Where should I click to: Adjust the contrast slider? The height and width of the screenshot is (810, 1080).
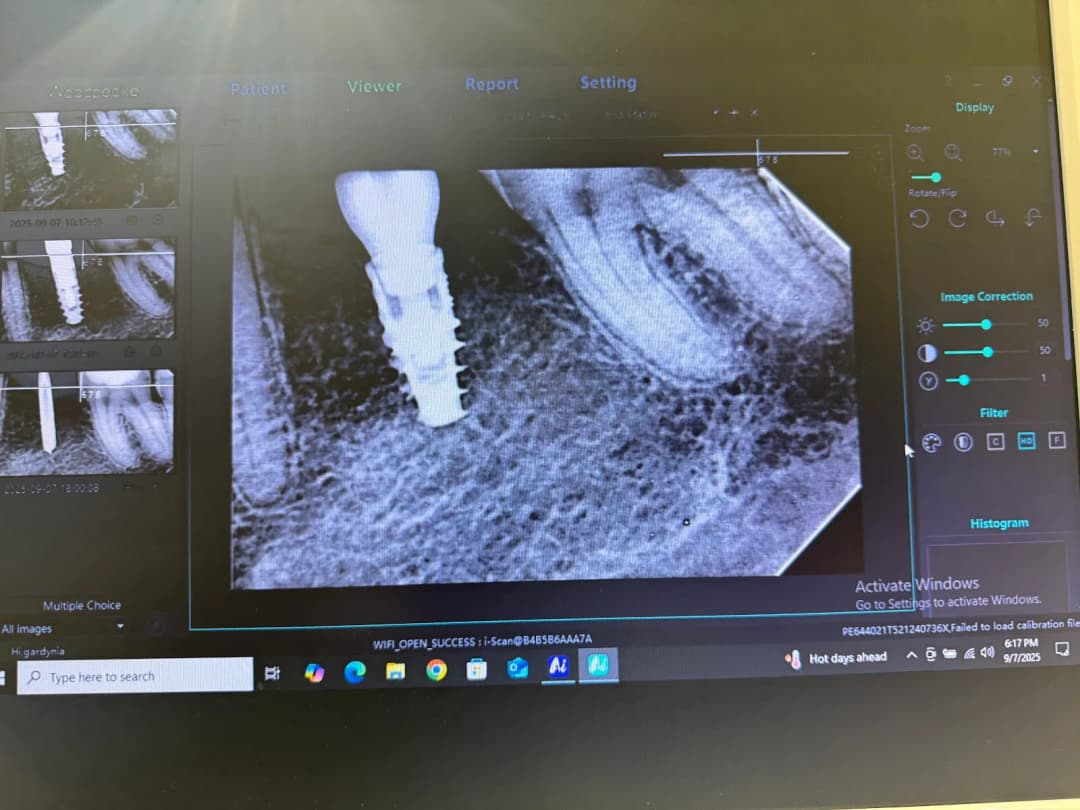(x=988, y=352)
